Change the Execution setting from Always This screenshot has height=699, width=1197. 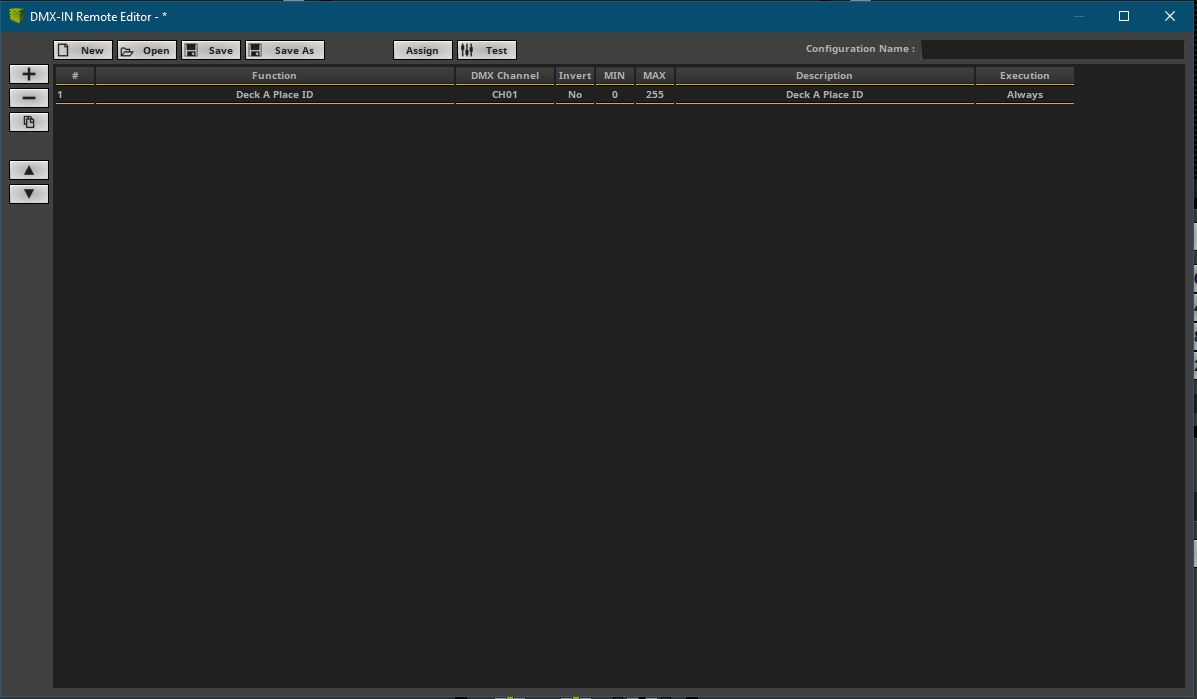point(1024,94)
